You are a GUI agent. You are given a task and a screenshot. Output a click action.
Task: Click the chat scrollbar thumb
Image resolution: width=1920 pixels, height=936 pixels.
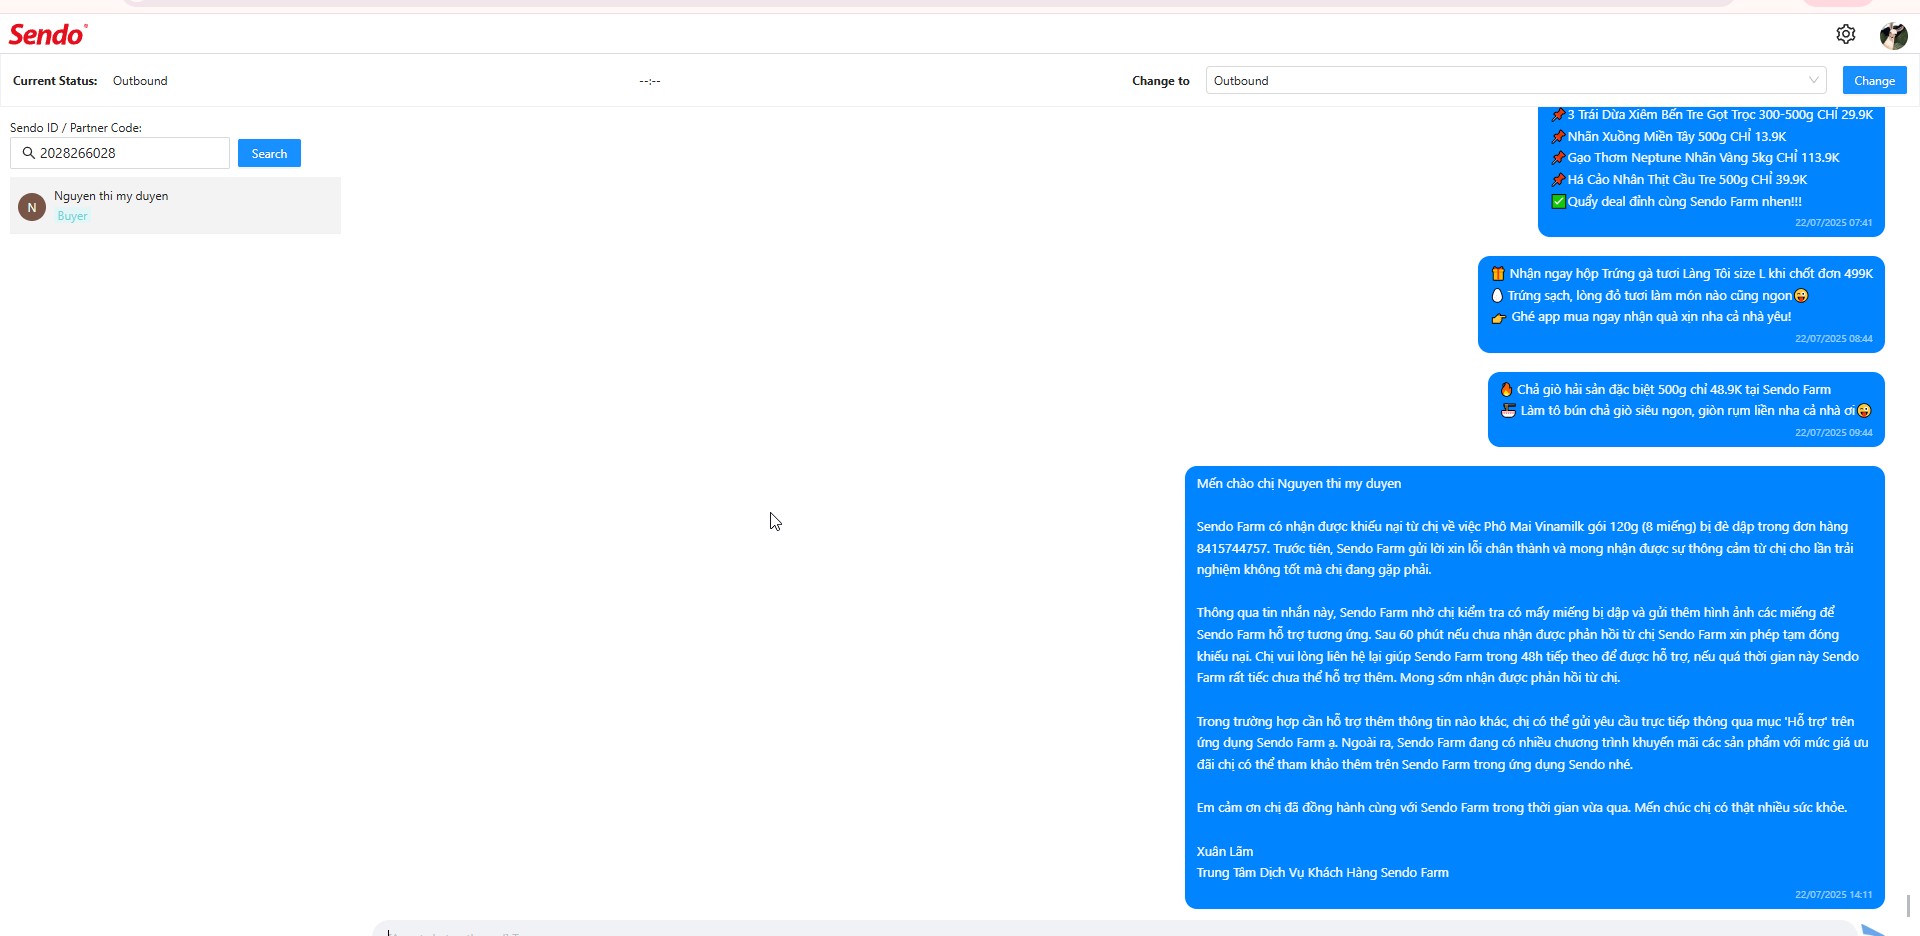(x=1908, y=905)
